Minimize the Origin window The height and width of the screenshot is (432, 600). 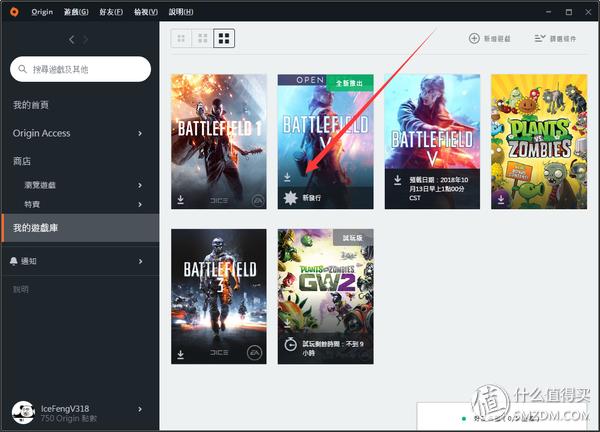tap(549, 12)
